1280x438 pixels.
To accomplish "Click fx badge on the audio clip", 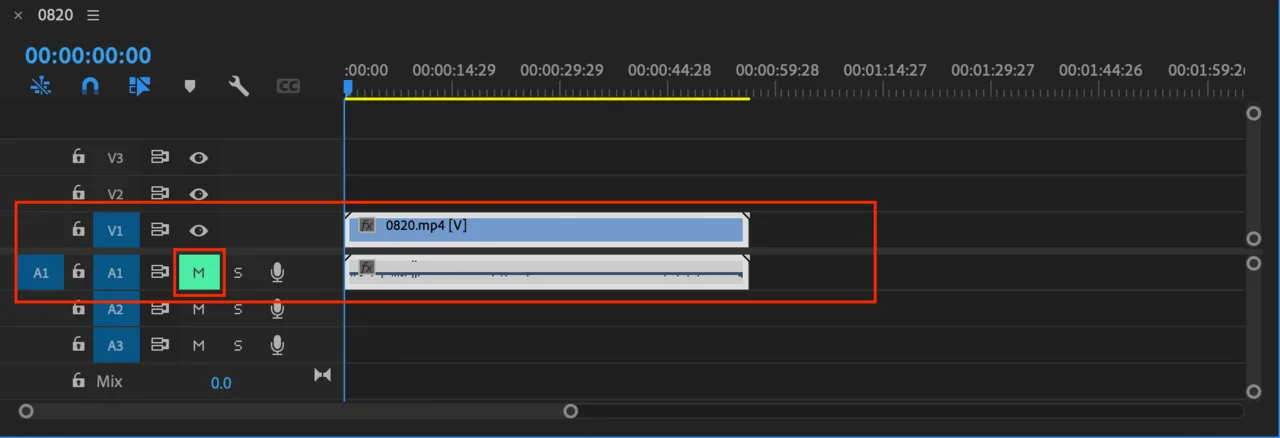I will point(367,267).
